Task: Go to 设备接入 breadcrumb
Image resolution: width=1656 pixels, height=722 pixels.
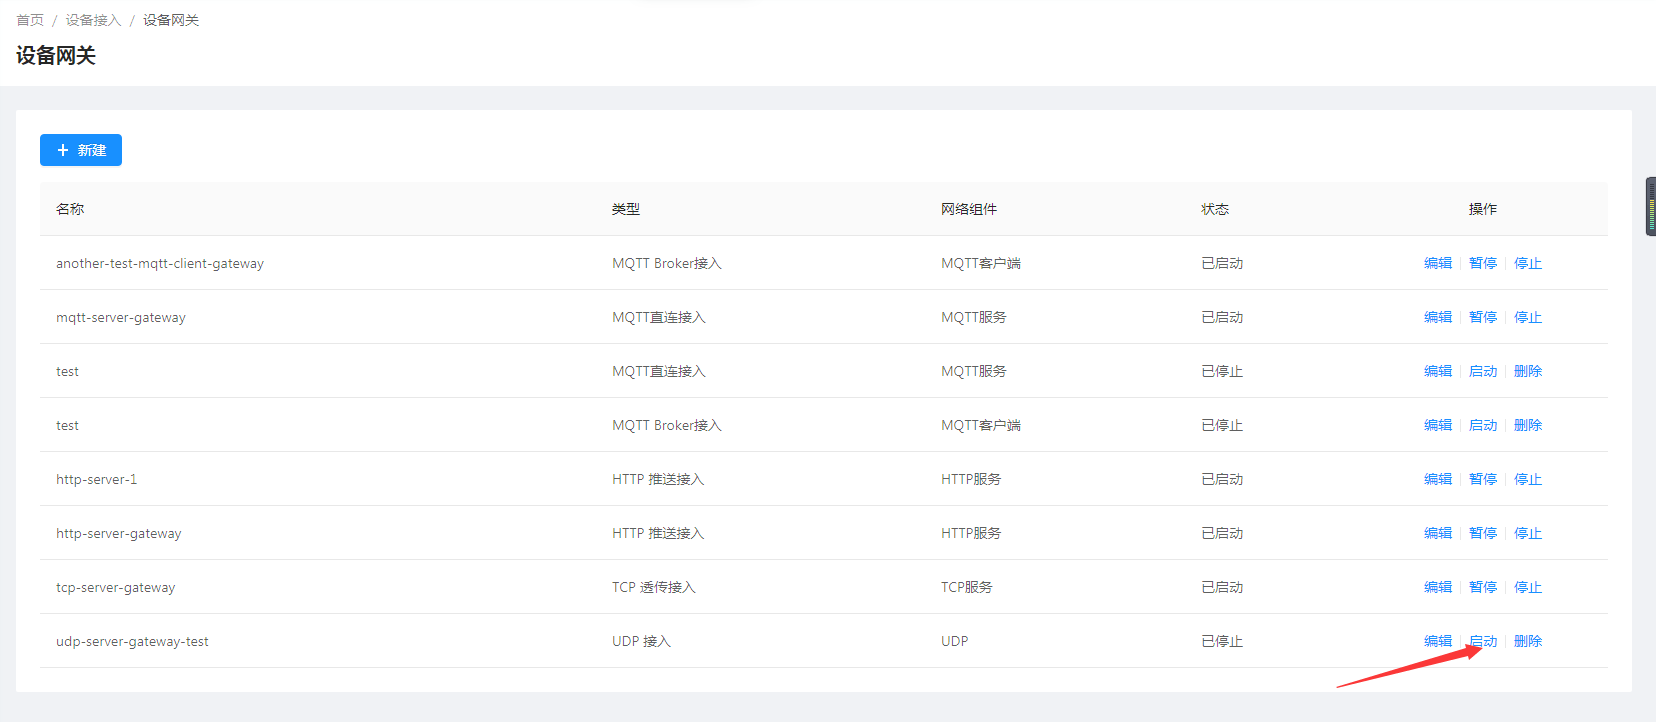Action: [x=93, y=20]
